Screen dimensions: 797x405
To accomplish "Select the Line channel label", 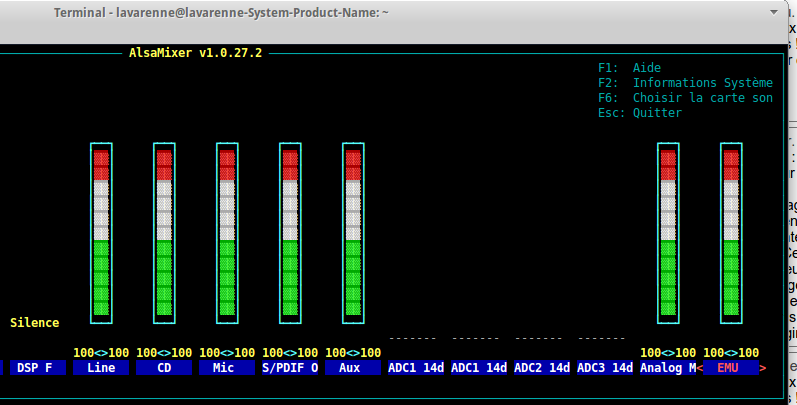I will [x=101, y=368].
